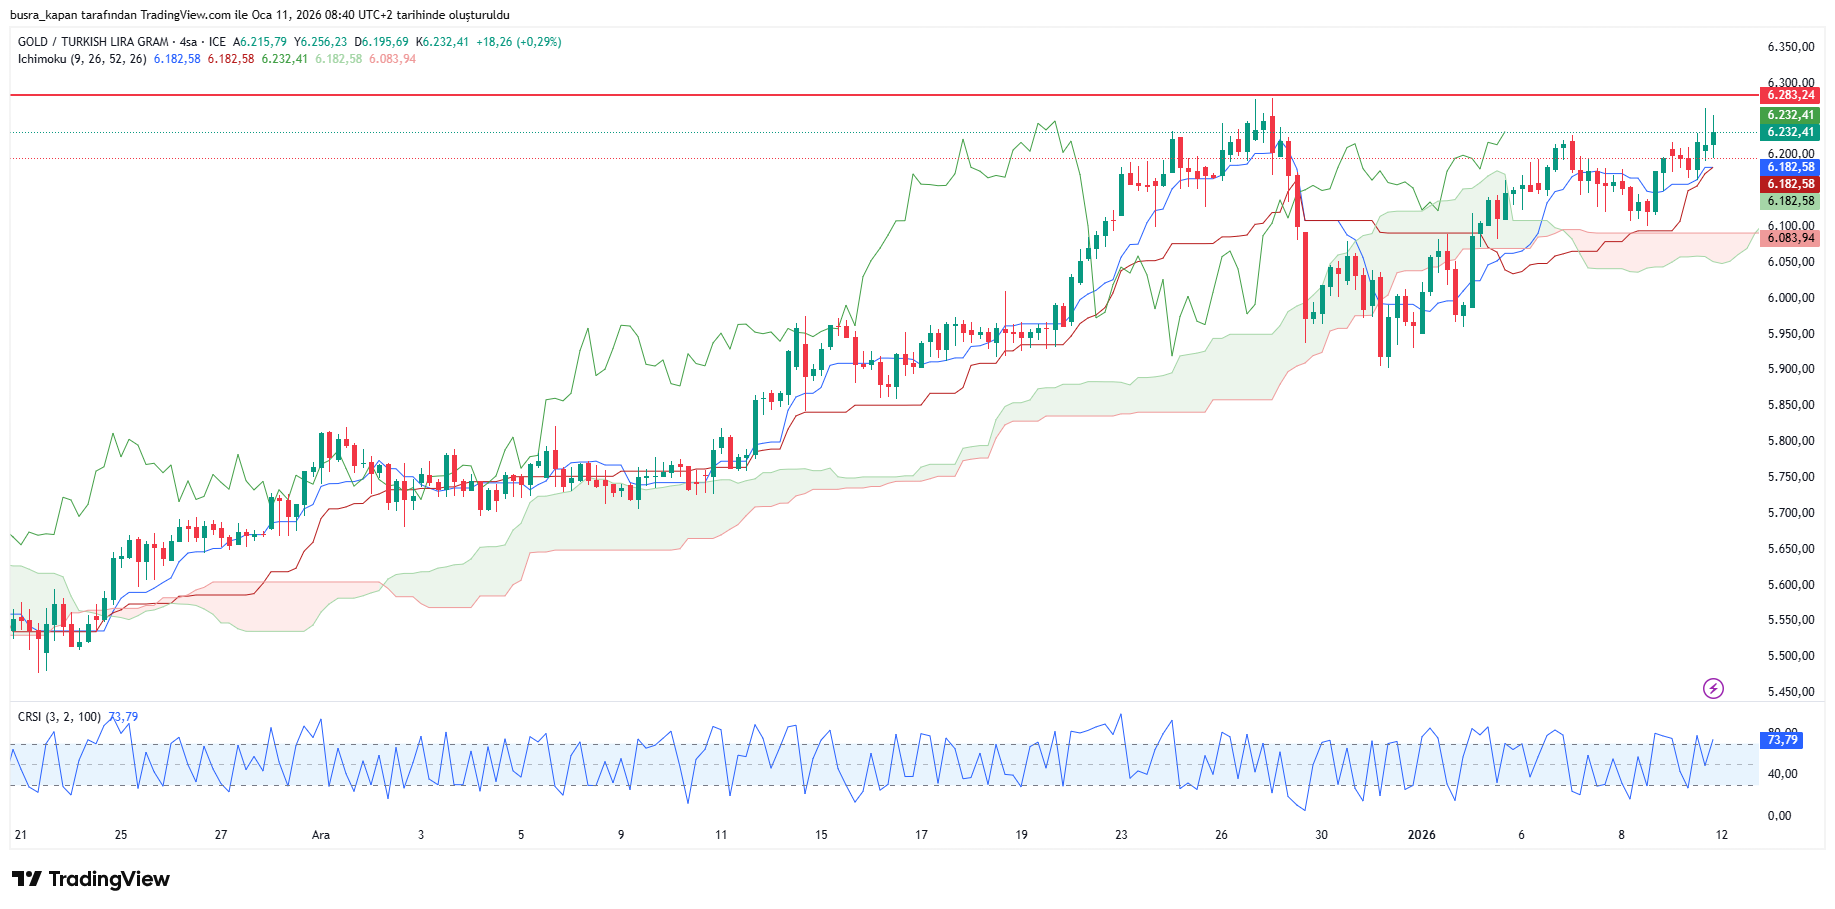Click the +18,26 (+0,29%) change value

point(518,42)
